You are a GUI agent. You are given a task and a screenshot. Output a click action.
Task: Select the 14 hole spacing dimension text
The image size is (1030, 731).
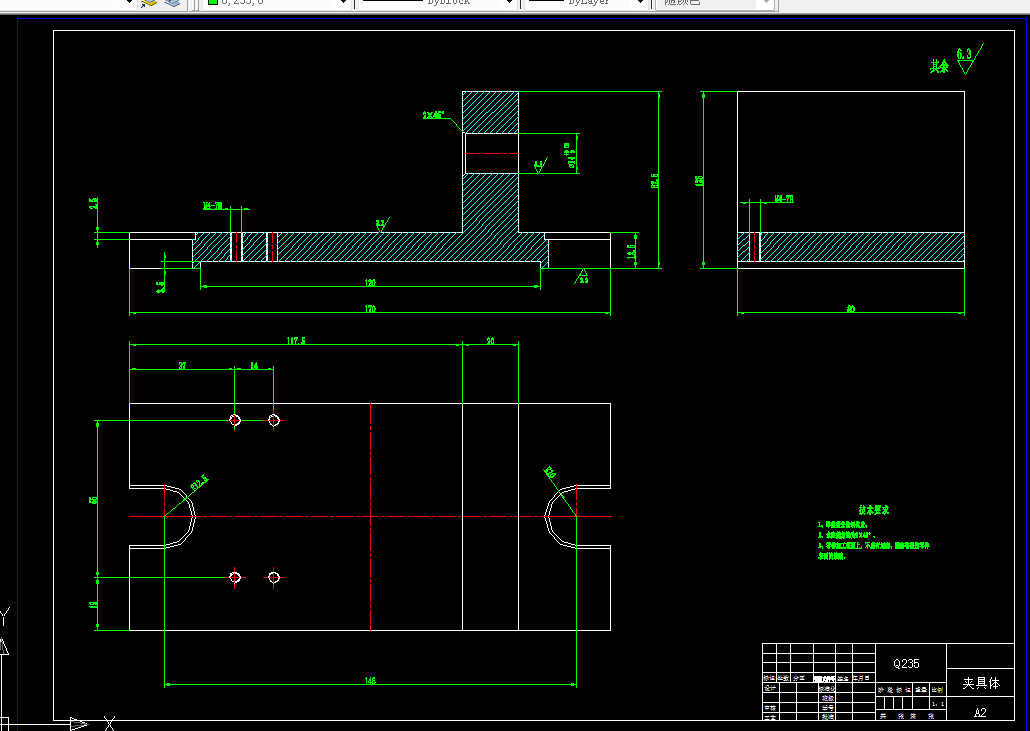tap(254, 366)
